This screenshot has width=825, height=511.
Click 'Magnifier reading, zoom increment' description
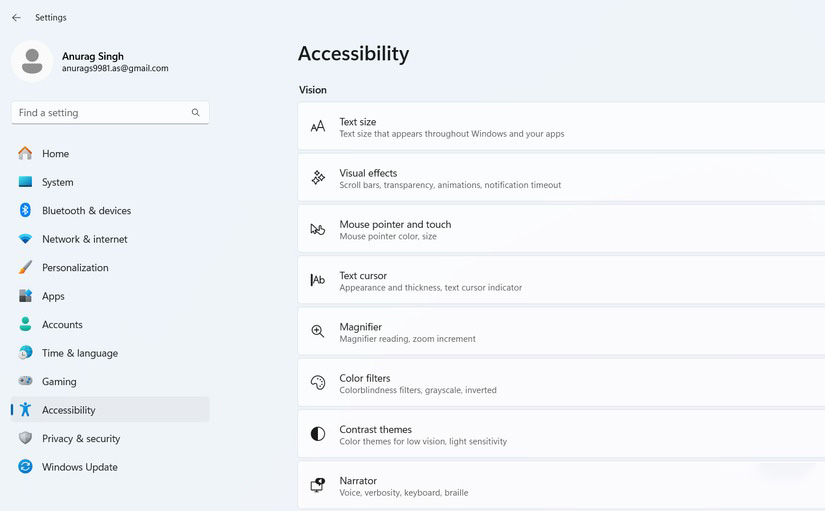click(x=407, y=339)
